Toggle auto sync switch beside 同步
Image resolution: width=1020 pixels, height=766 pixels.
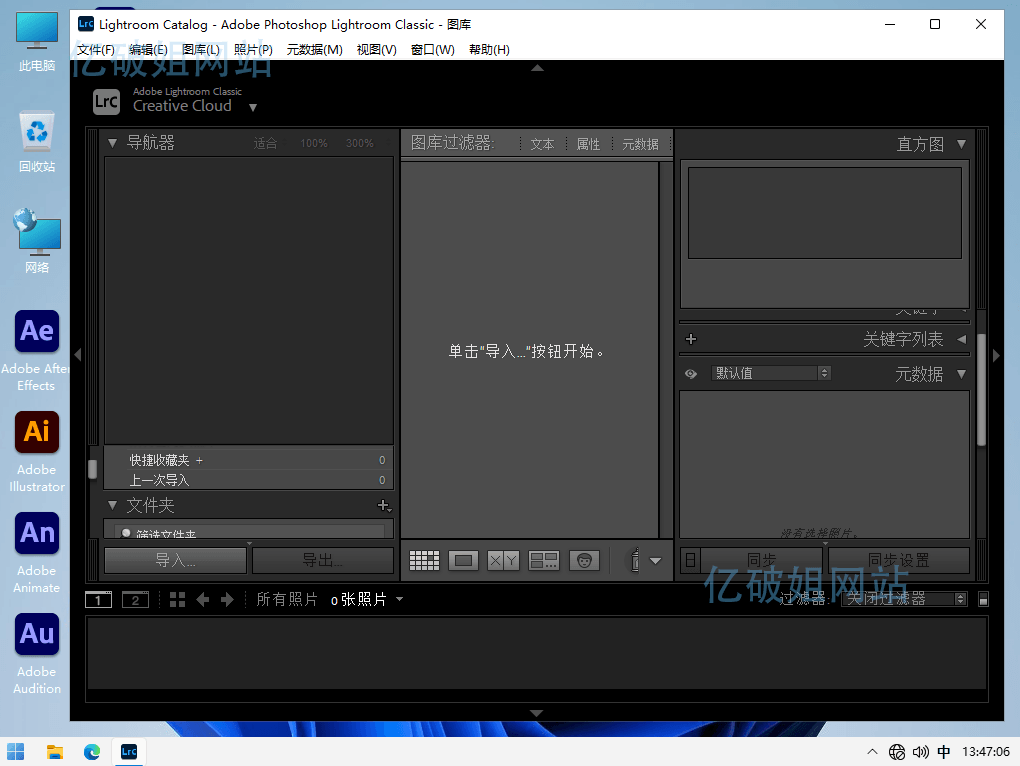pos(691,560)
